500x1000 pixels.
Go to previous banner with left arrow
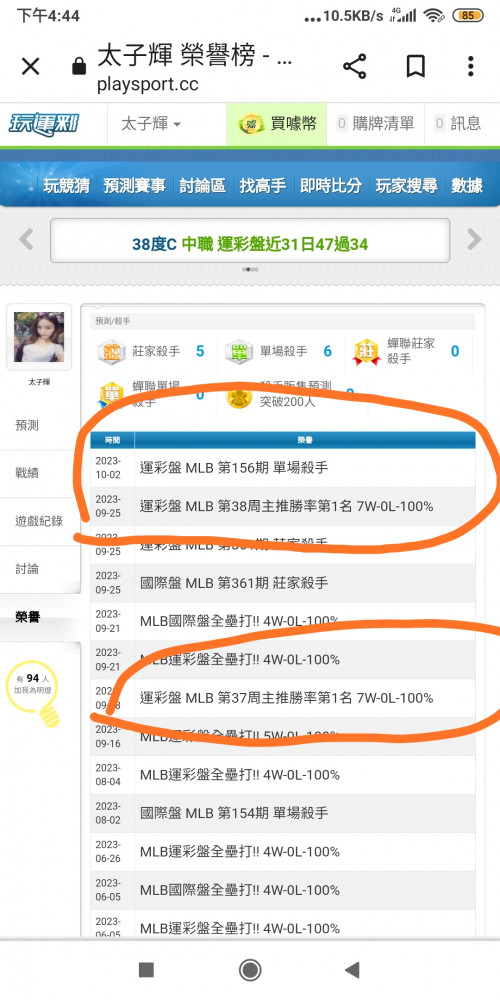[26, 240]
